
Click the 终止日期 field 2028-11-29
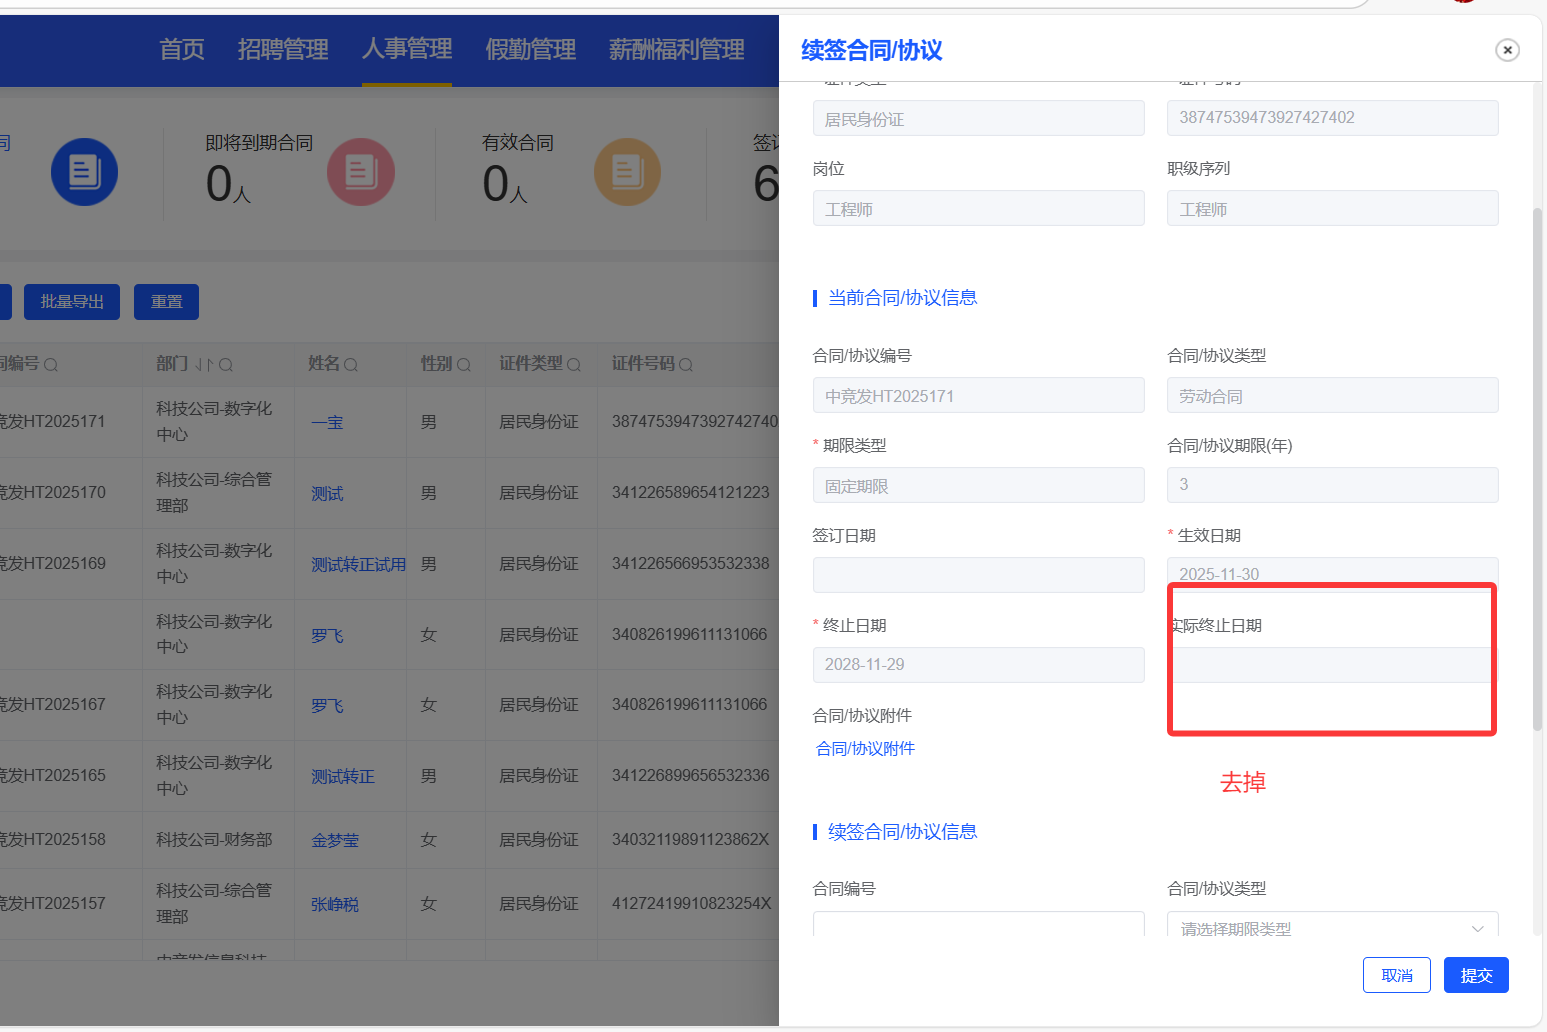coord(979,665)
